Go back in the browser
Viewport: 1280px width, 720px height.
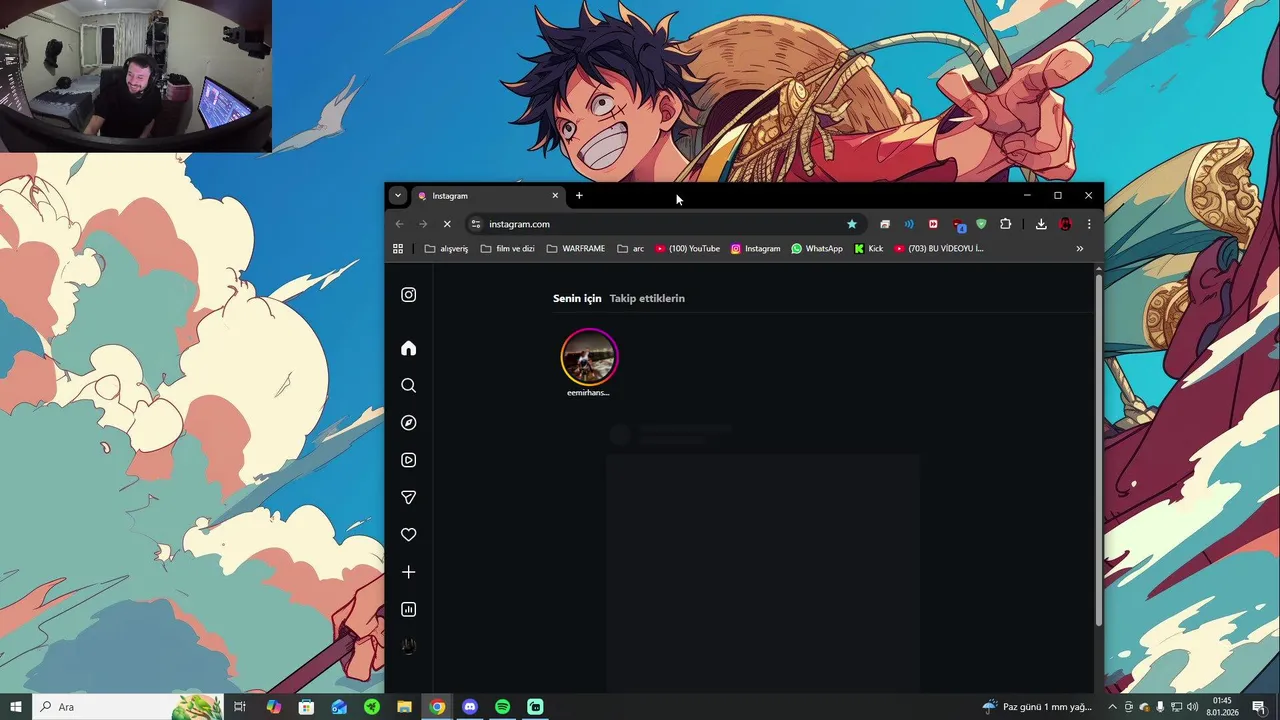click(399, 224)
